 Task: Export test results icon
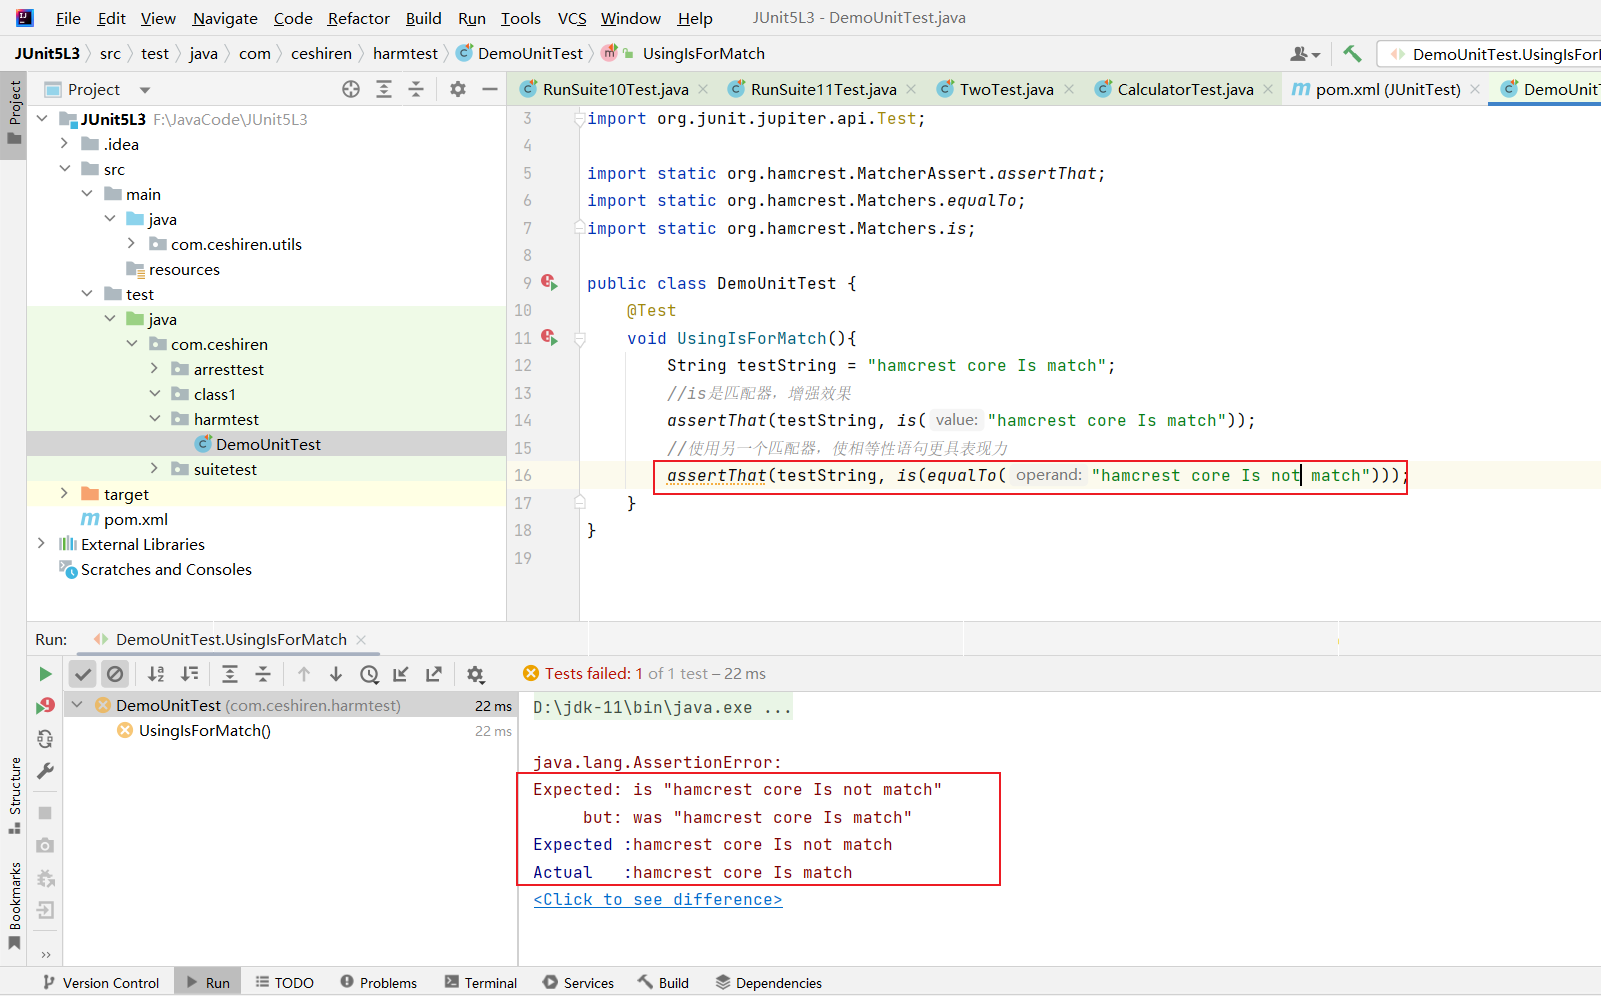(433, 674)
